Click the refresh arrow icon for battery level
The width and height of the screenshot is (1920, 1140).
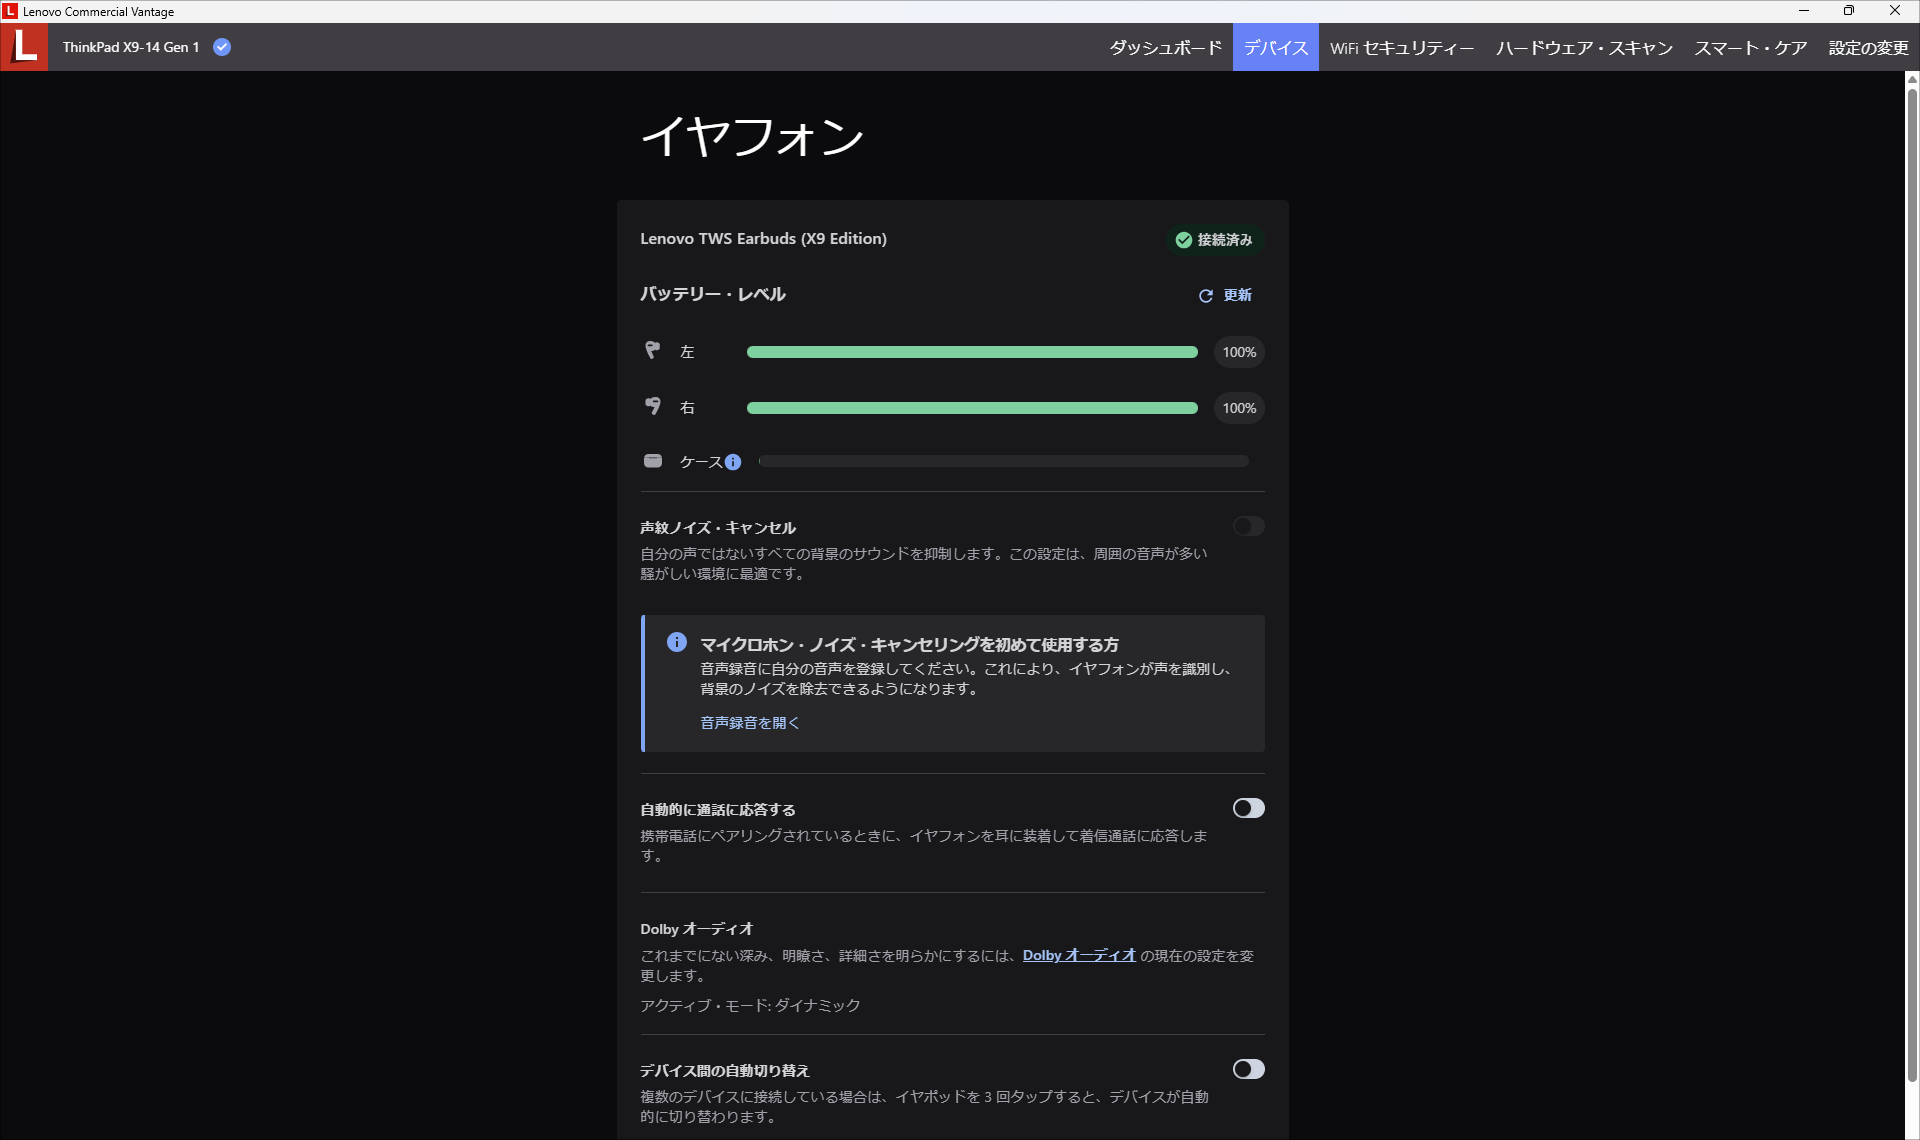tap(1206, 296)
